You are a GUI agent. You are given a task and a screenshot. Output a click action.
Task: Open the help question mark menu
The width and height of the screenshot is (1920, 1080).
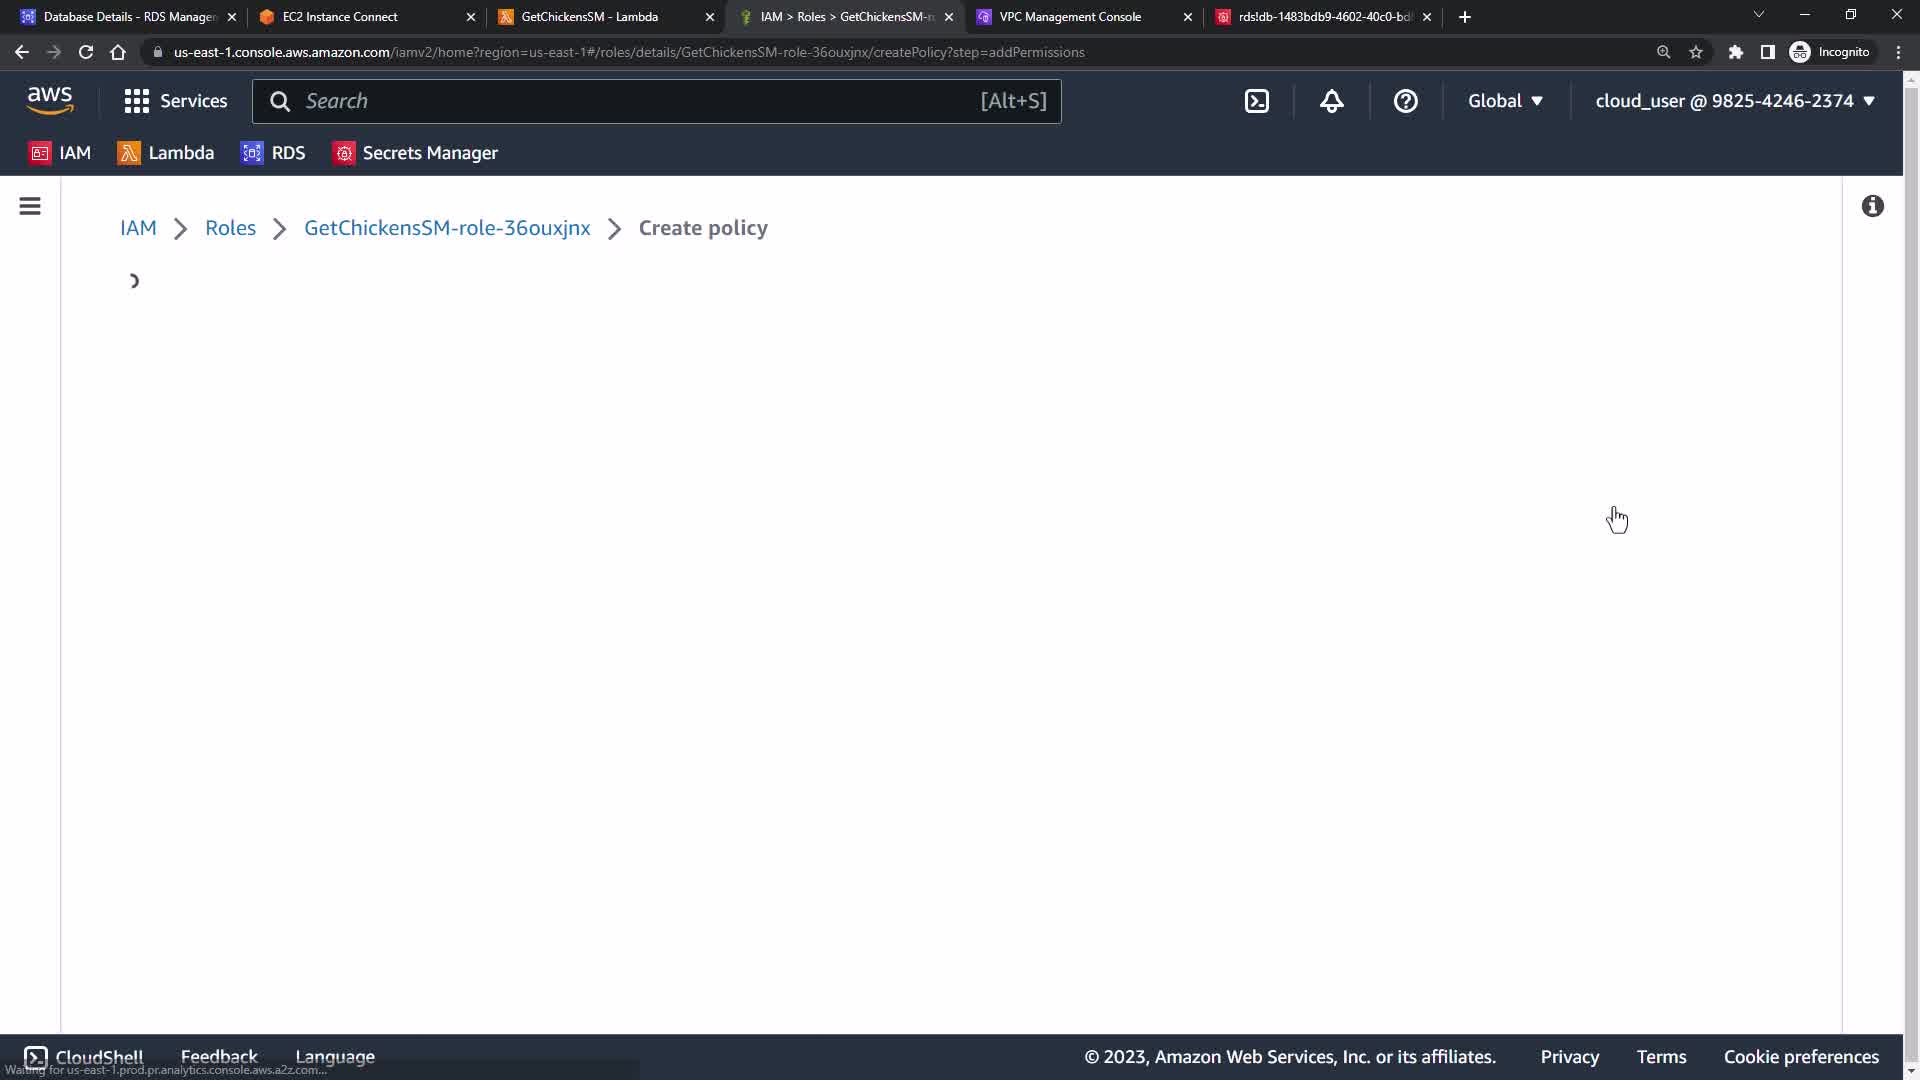[1405, 101]
